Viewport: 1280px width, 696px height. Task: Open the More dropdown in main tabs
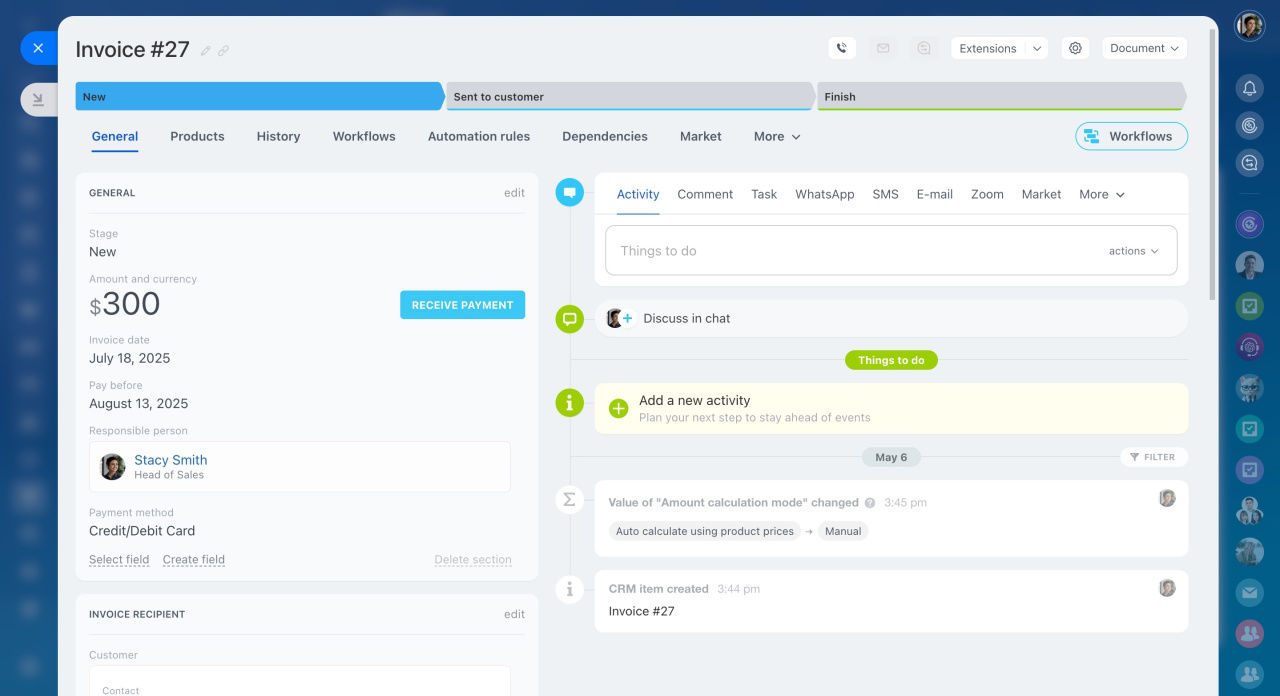[x=777, y=137]
